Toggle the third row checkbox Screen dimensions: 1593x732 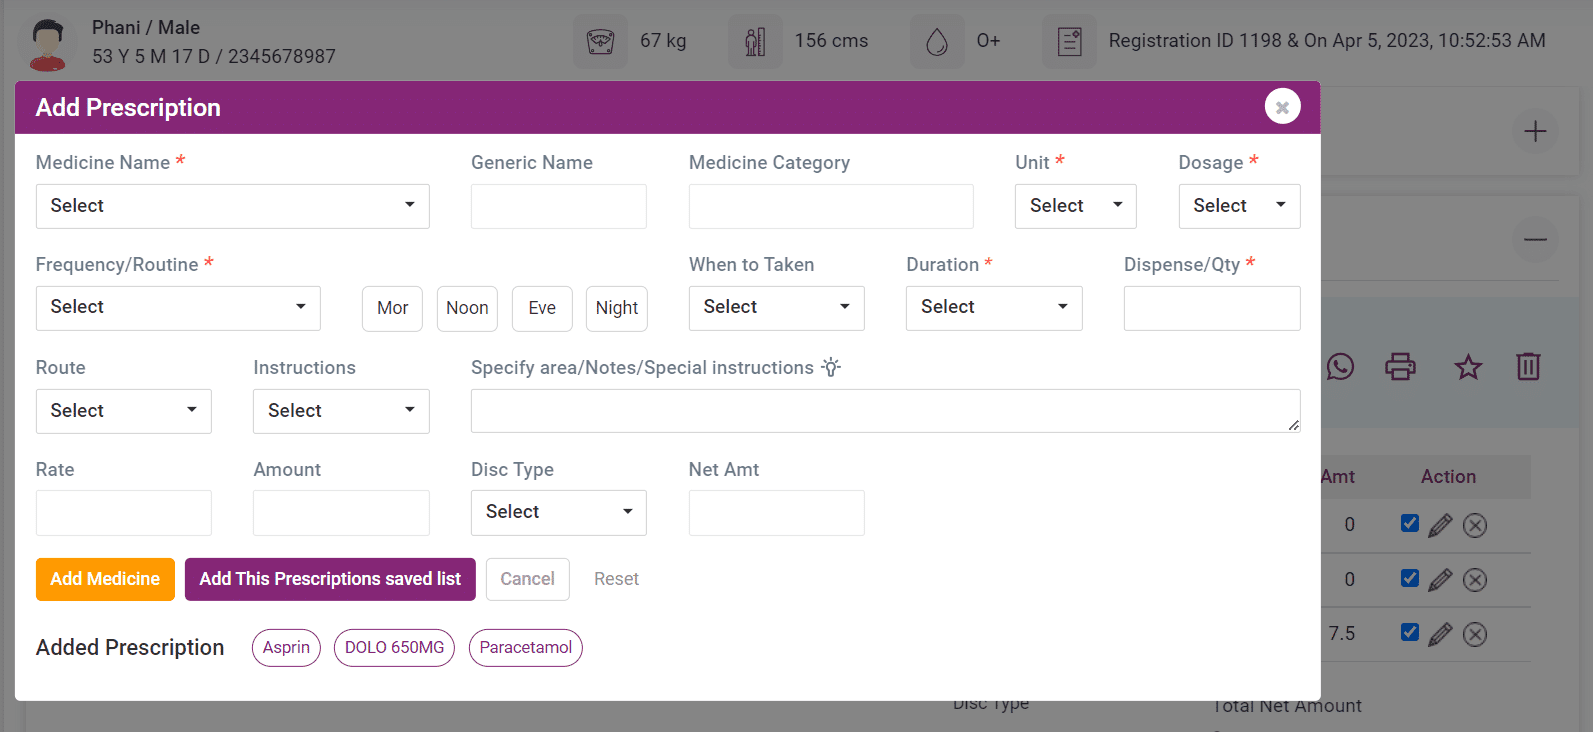[x=1410, y=632]
